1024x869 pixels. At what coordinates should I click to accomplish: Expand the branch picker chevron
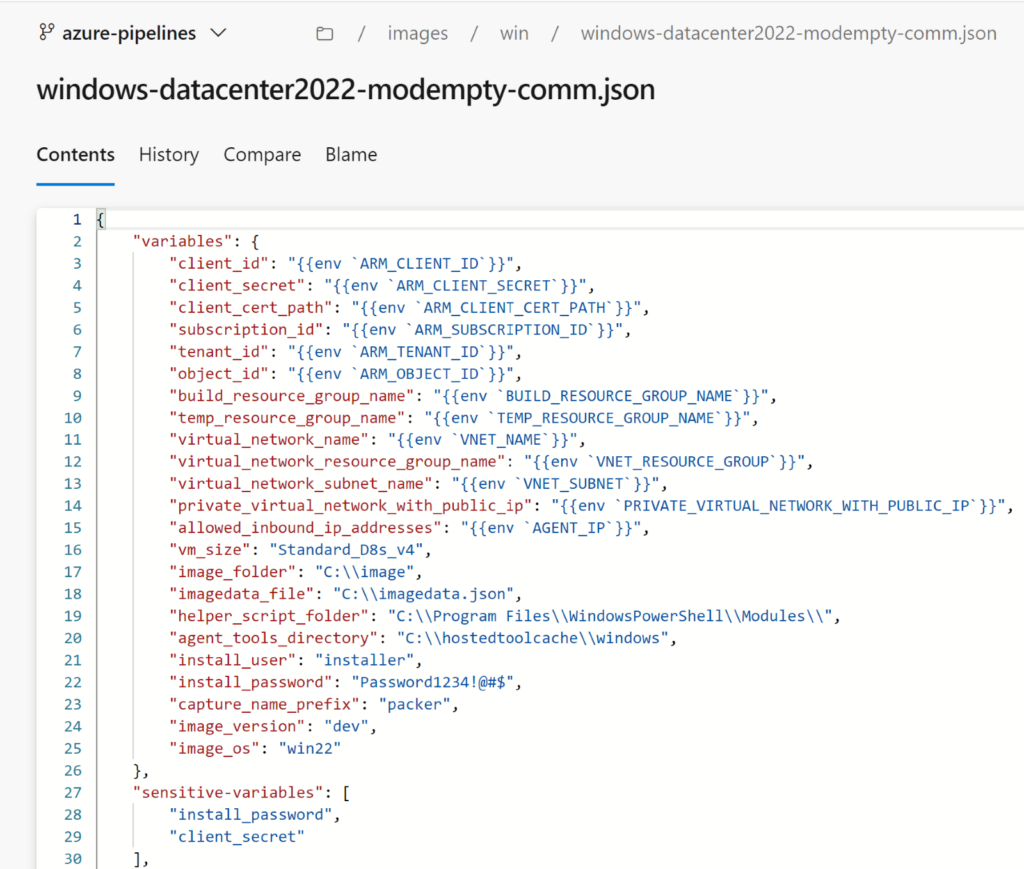(218, 33)
